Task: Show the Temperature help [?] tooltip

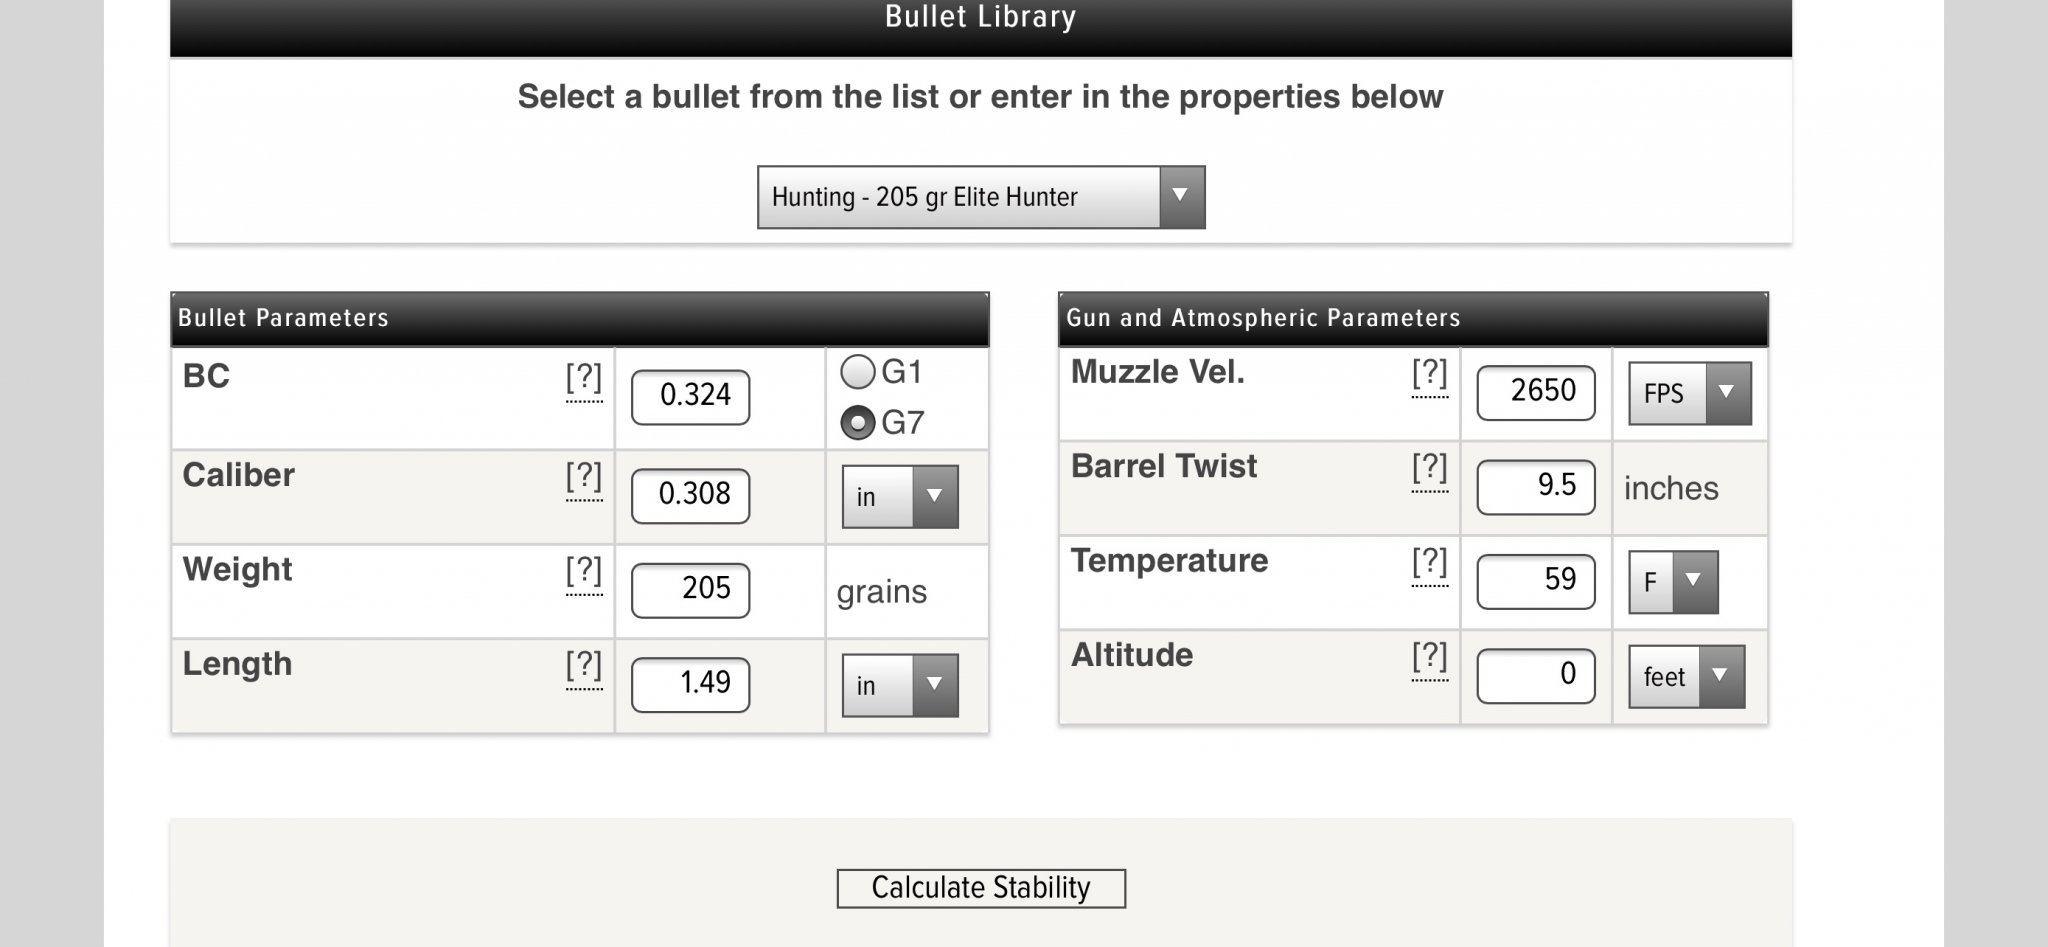Action: (1430, 562)
